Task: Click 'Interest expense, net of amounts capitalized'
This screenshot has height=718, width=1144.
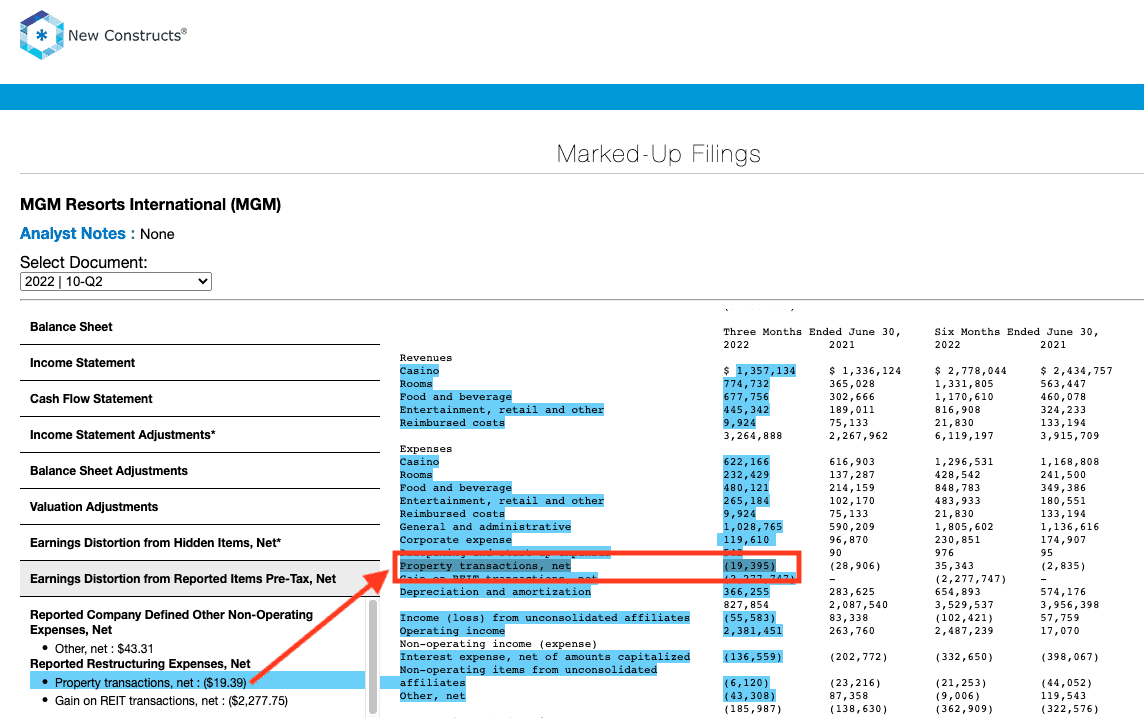Action: pyautogui.click(x=545, y=657)
